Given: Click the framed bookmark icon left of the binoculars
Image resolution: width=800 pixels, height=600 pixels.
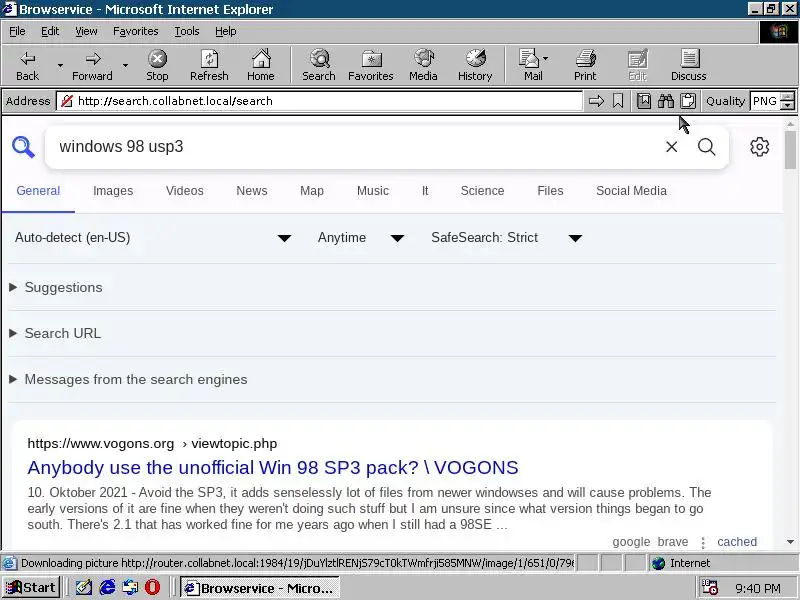Looking at the screenshot, I should (x=644, y=101).
